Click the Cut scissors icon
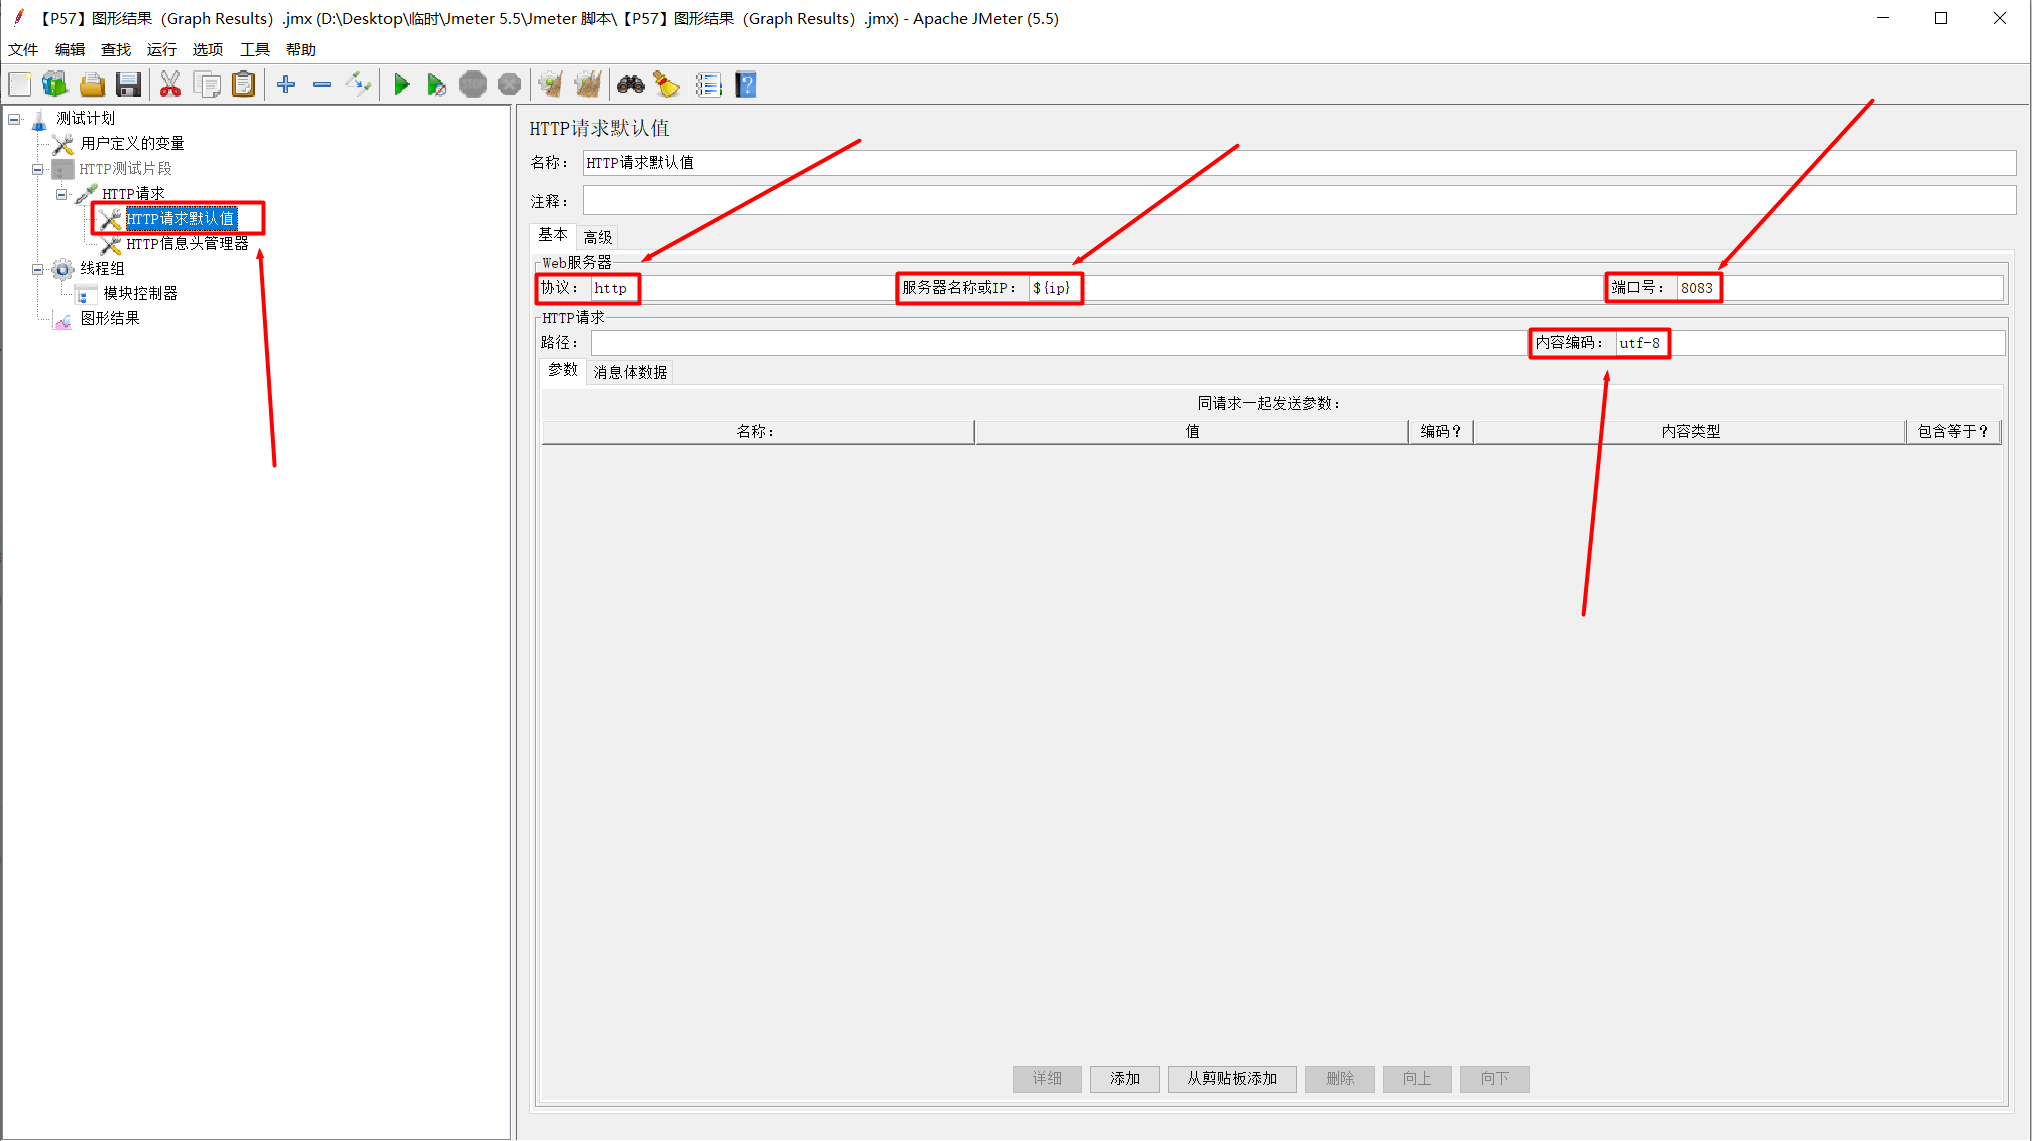The height and width of the screenshot is (1141, 2032). coord(170,85)
